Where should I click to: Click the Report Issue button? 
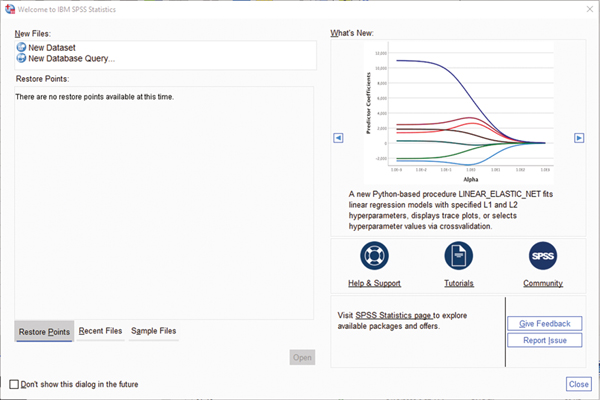[x=545, y=340]
